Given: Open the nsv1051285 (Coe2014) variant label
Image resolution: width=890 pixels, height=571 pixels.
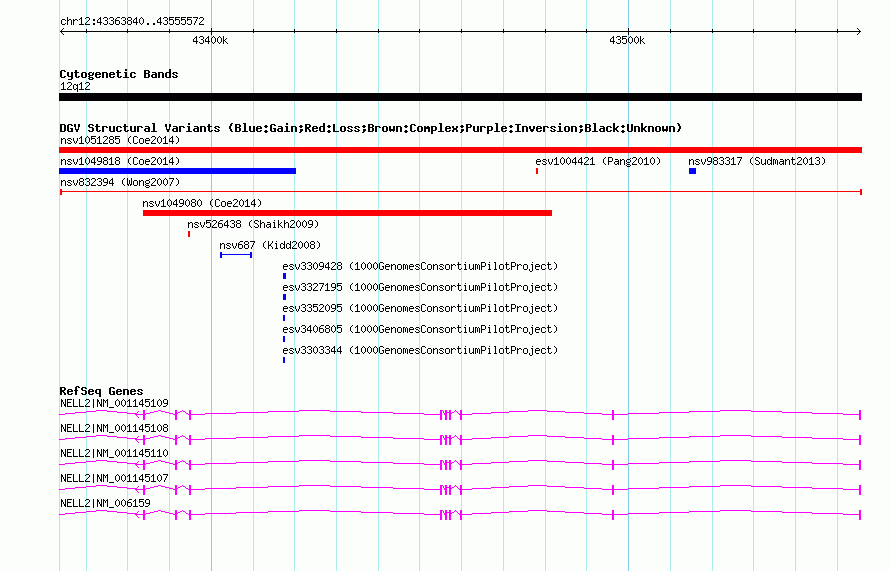Looking at the screenshot, I should (x=120, y=140).
